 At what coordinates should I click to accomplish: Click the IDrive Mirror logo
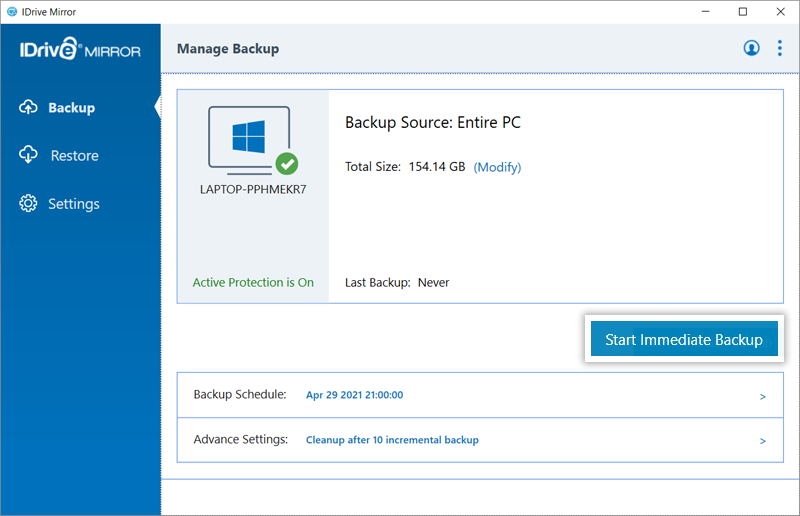(80, 49)
